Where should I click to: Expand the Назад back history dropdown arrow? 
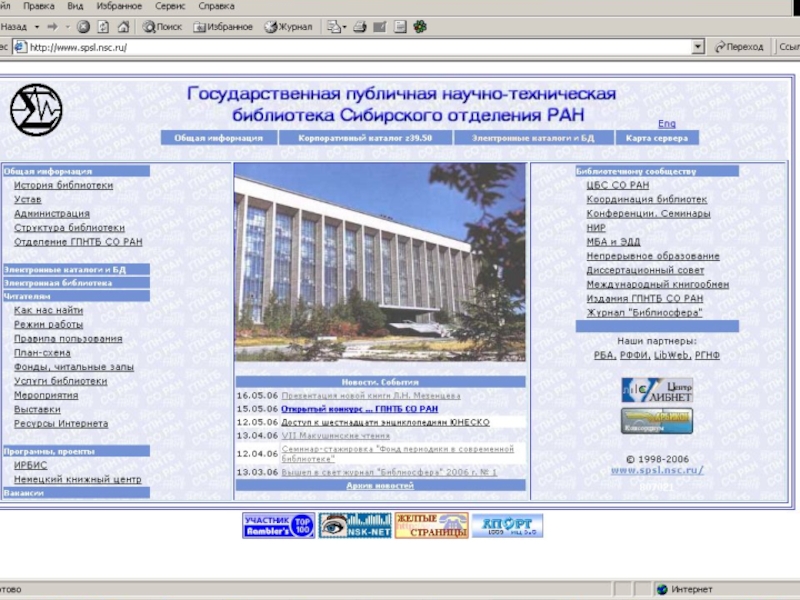[x=37, y=27]
